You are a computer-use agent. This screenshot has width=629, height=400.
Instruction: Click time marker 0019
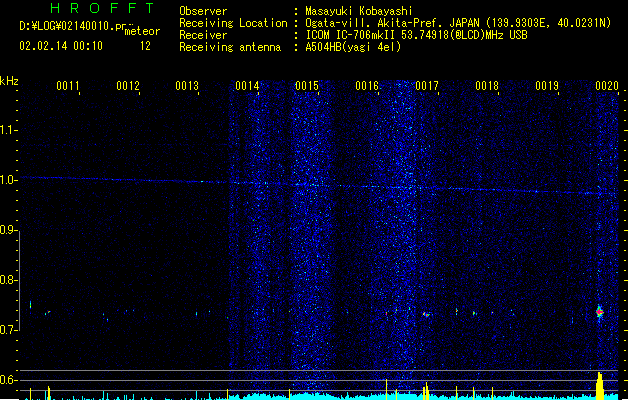547,86
